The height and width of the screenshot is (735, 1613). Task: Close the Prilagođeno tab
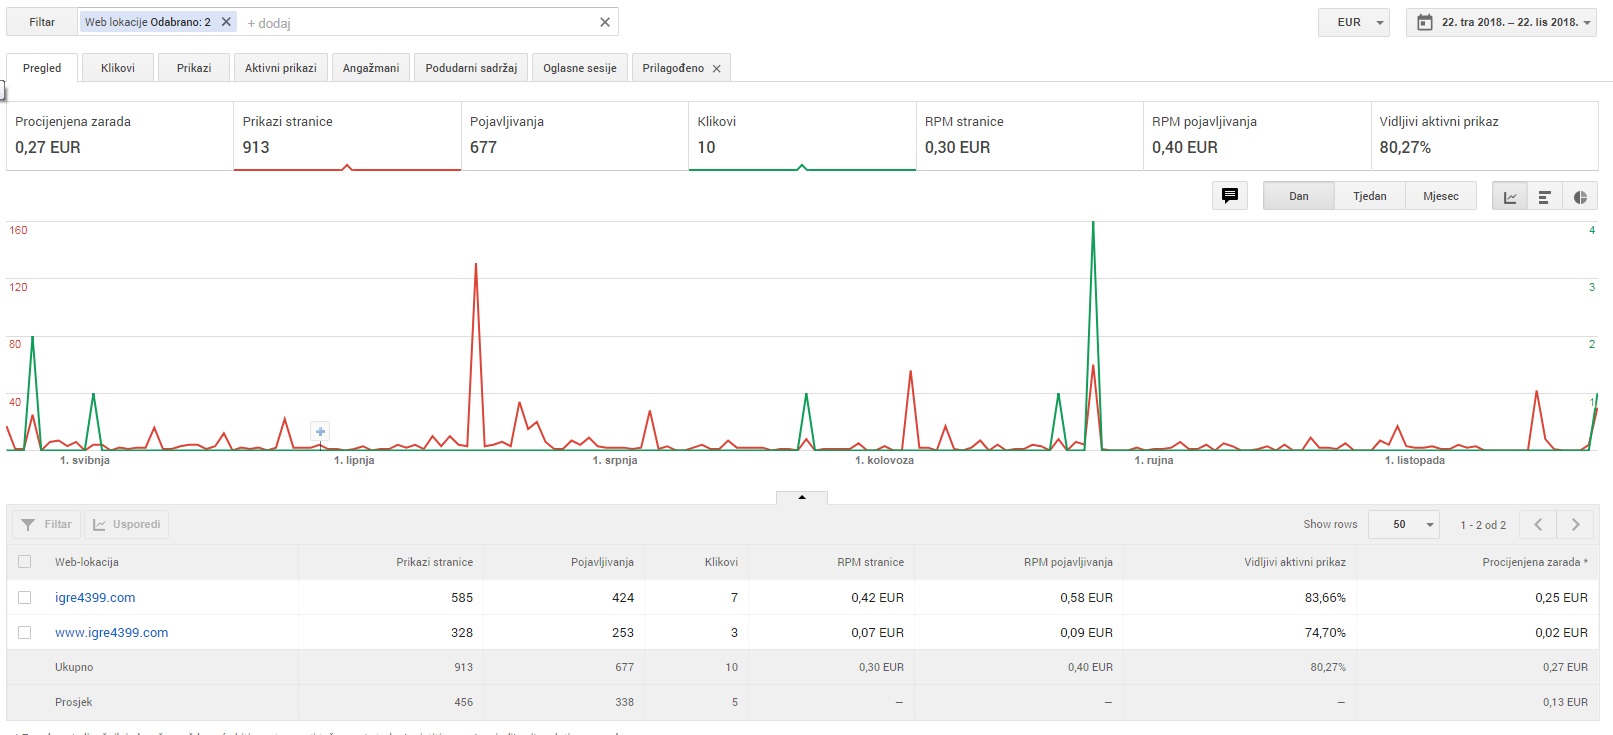(x=716, y=69)
